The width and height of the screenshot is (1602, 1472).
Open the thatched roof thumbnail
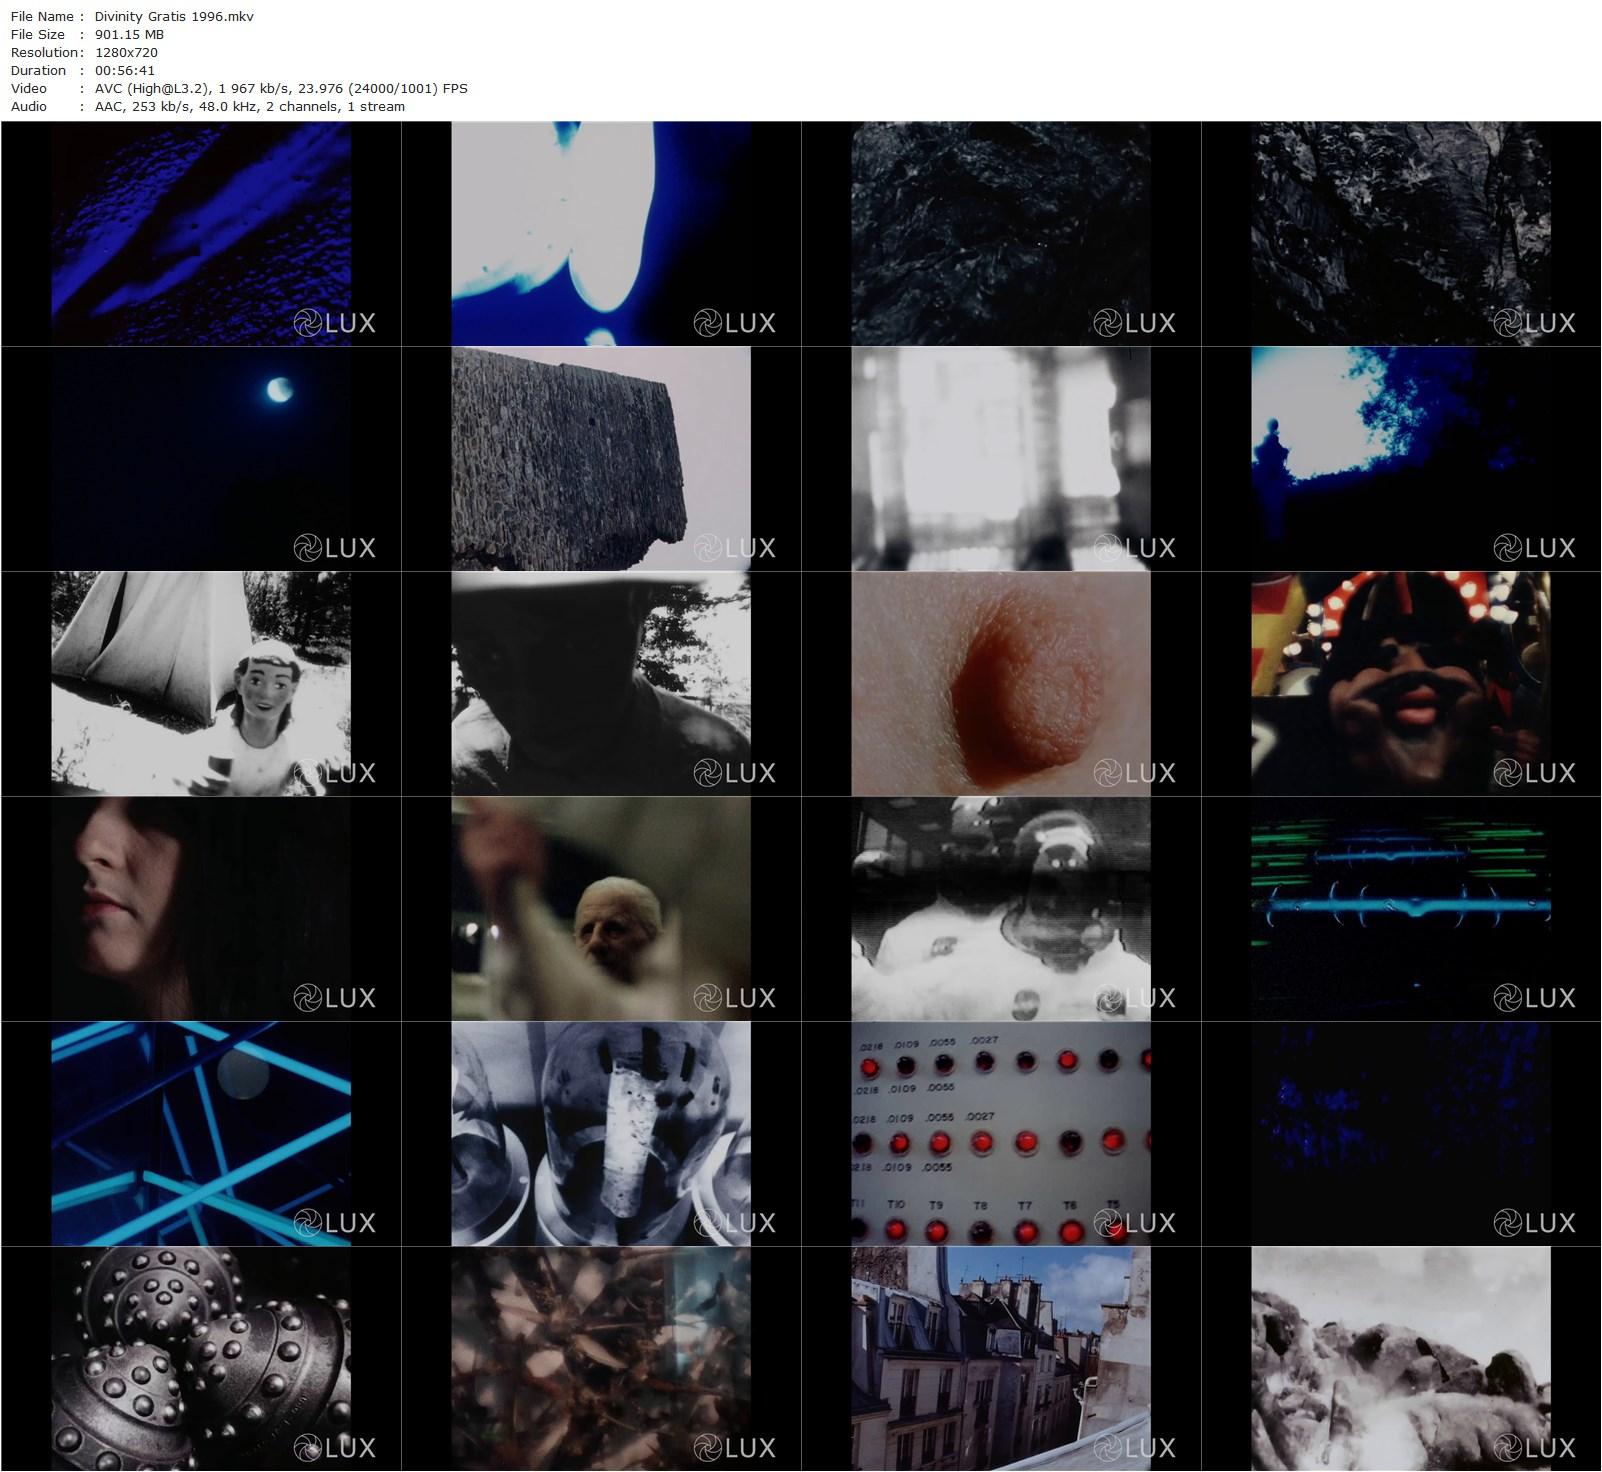pyautogui.click(x=601, y=459)
